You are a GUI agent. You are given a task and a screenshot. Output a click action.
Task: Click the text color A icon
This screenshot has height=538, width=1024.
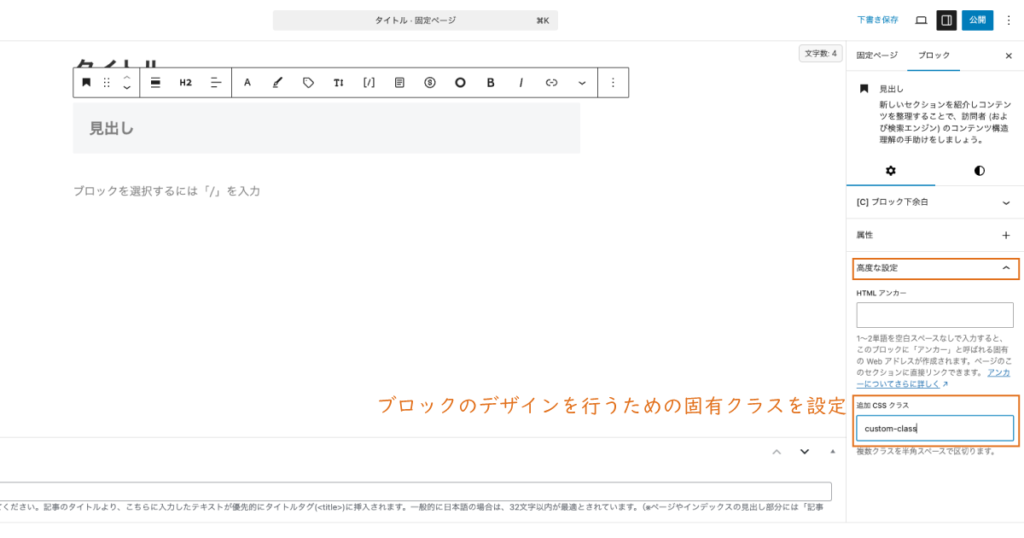pos(248,82)
